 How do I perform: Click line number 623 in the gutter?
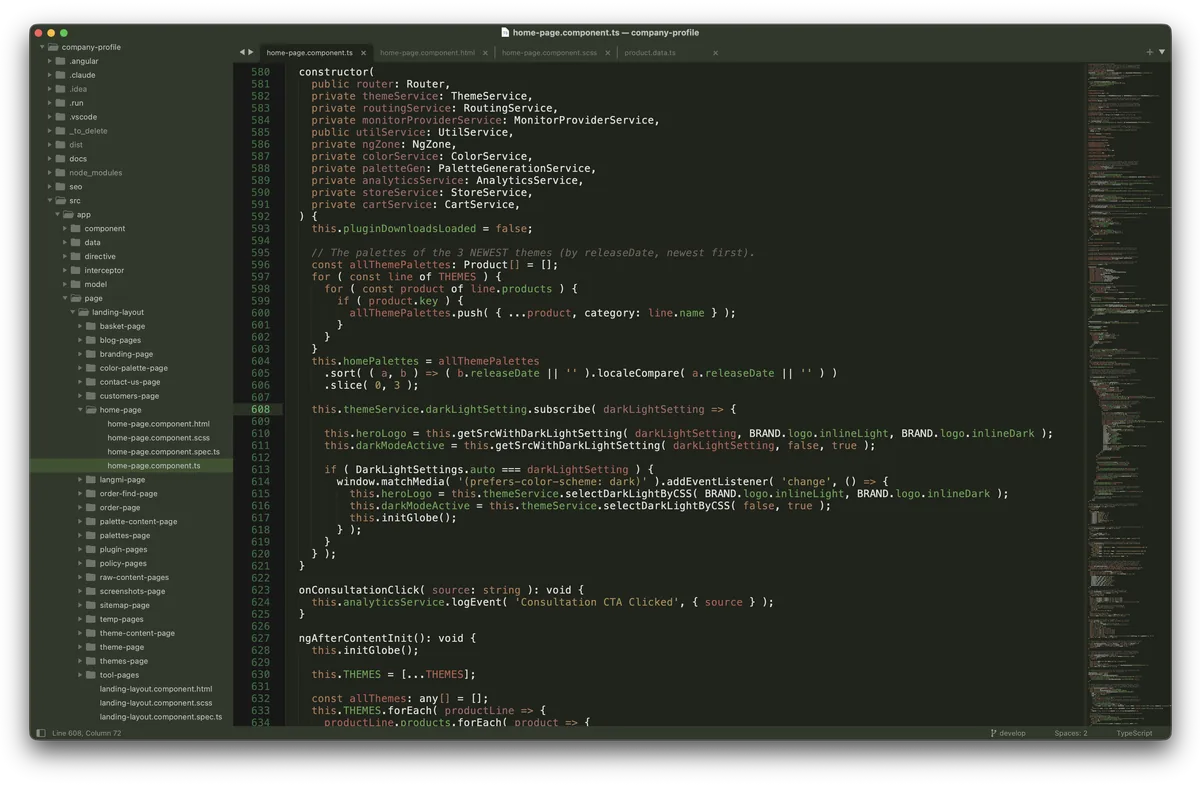pos(260,590)
